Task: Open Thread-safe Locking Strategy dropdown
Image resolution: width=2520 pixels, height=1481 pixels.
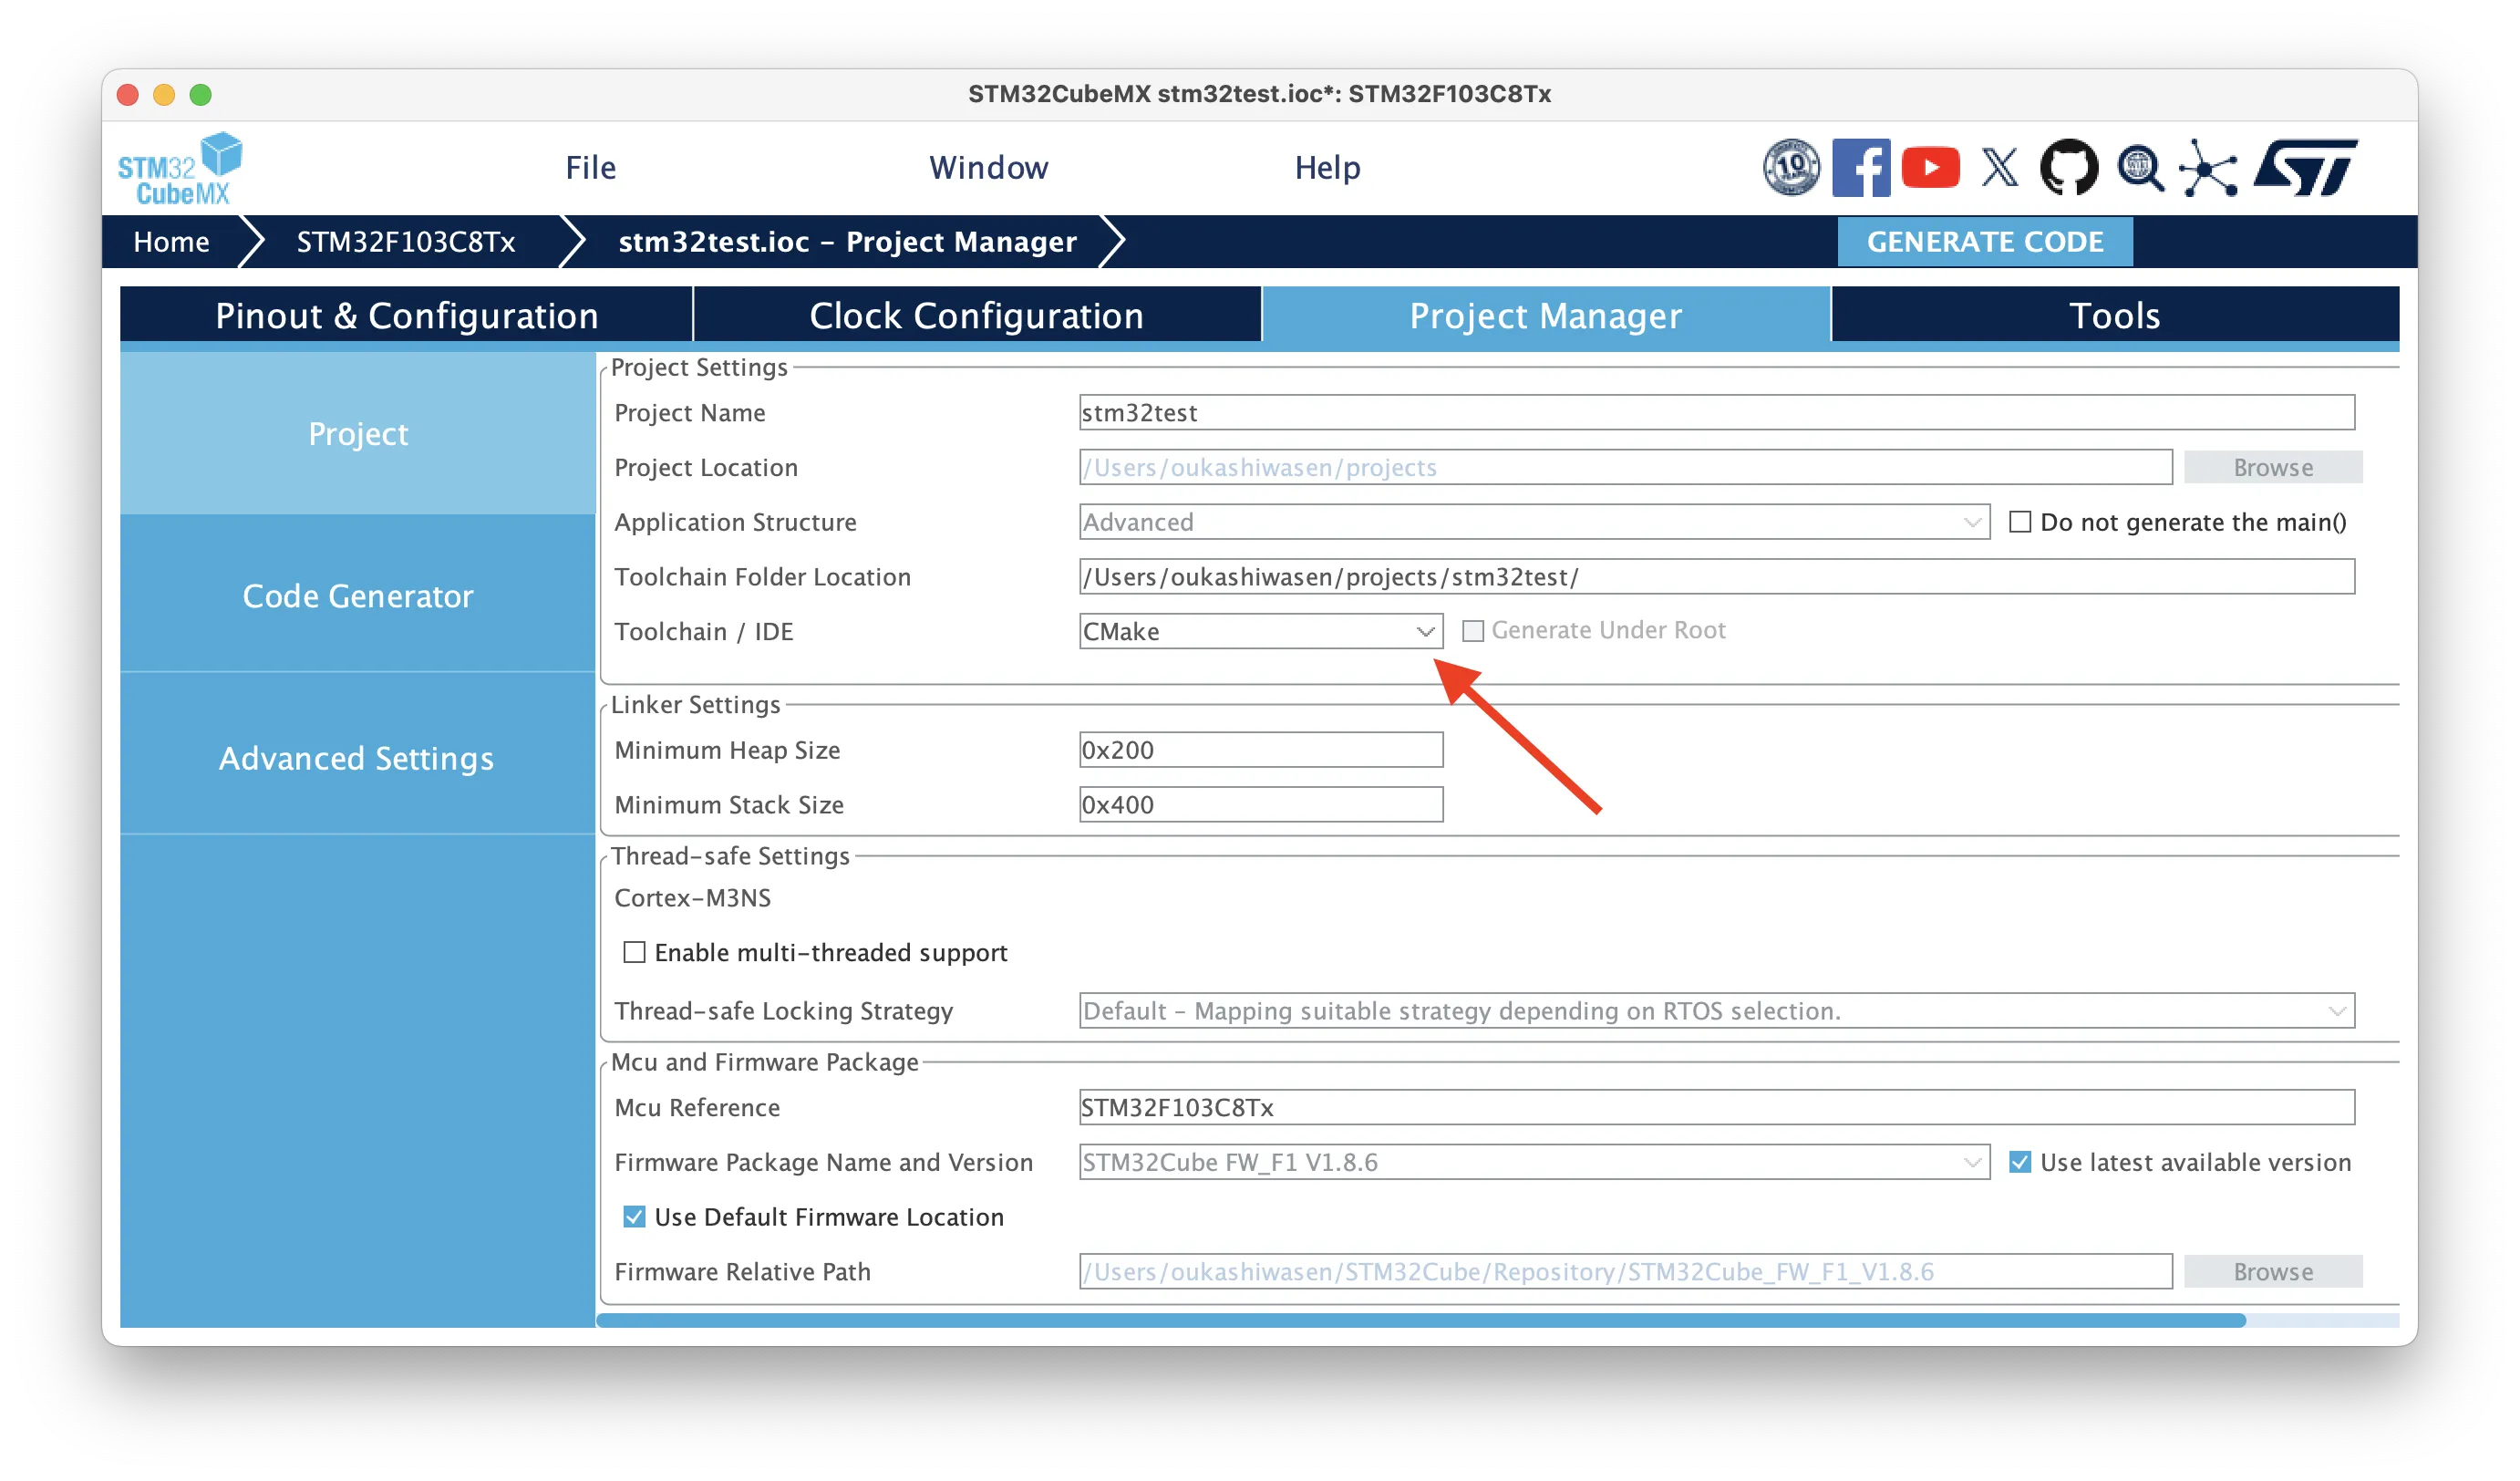Action: [x=1716, y=1011]
